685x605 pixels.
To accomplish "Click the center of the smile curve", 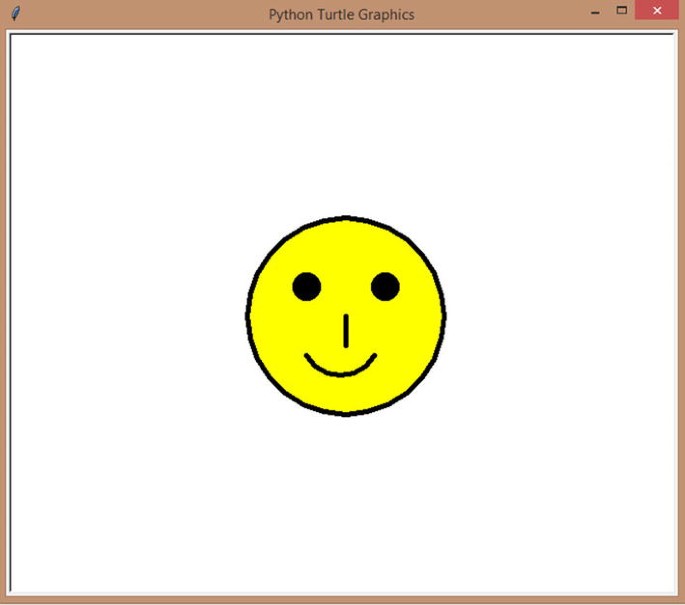I will (x=341, y=374).
